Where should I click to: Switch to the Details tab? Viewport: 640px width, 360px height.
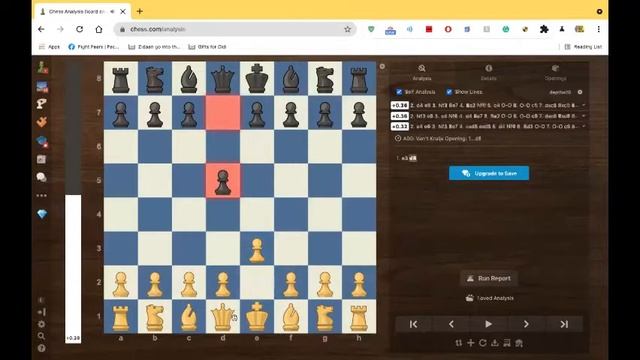click(489, 72)
